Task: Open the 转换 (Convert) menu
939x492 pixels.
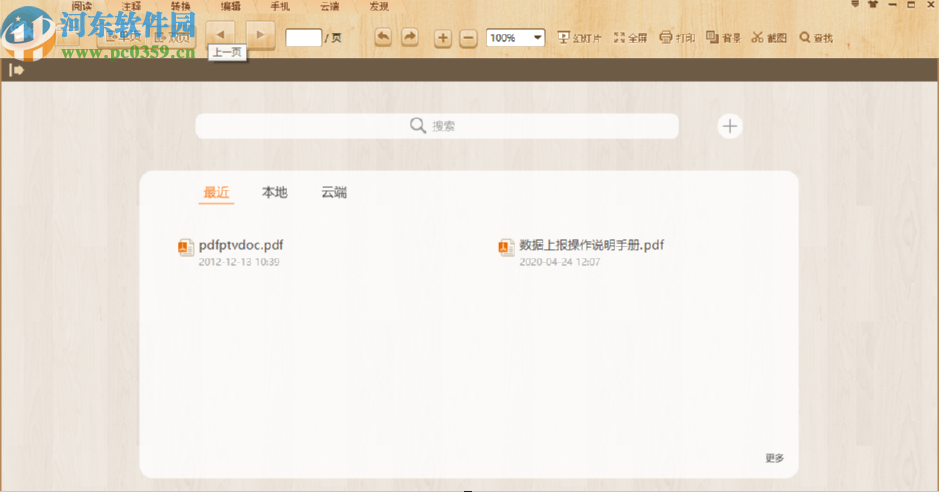Action: (x=180, y=6)
